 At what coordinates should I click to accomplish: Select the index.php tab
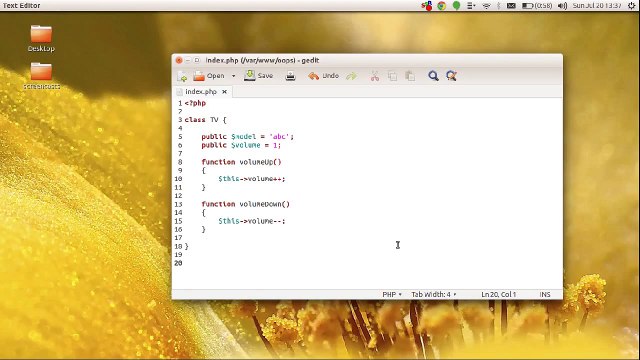[201, 92]
